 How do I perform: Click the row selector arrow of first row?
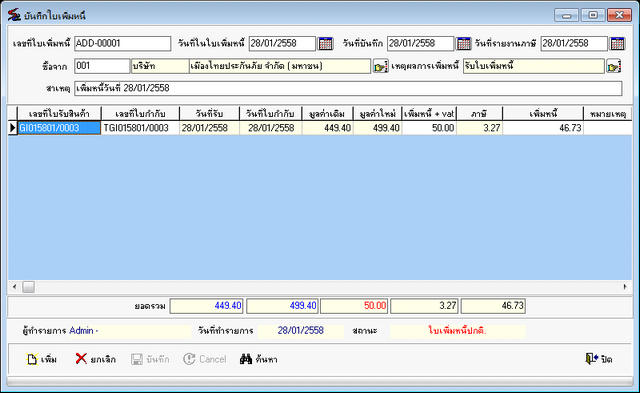coord(13,128)
